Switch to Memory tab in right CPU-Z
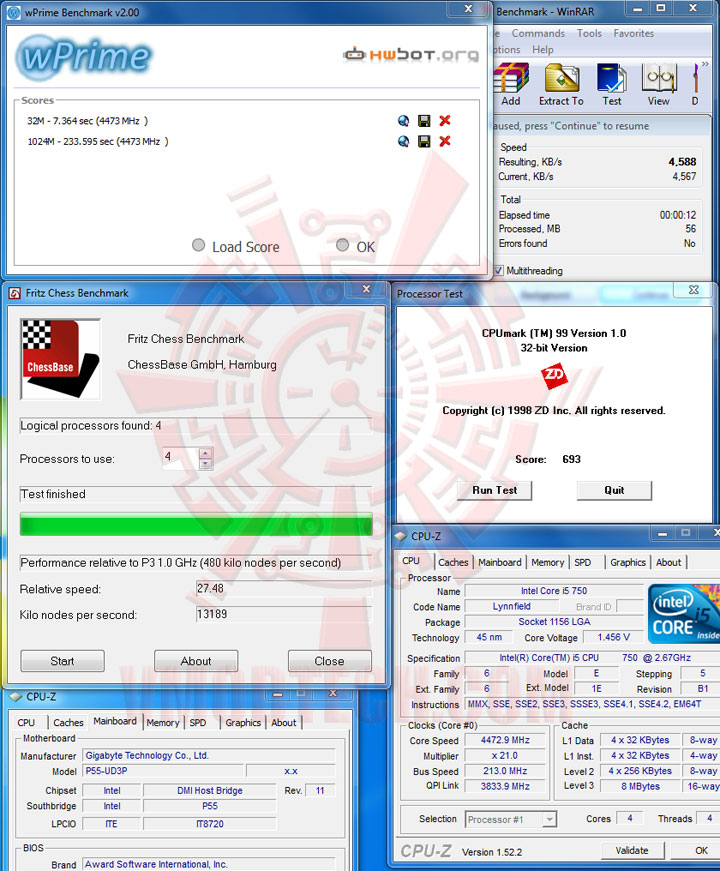720x871 pixels. (547, 562)
